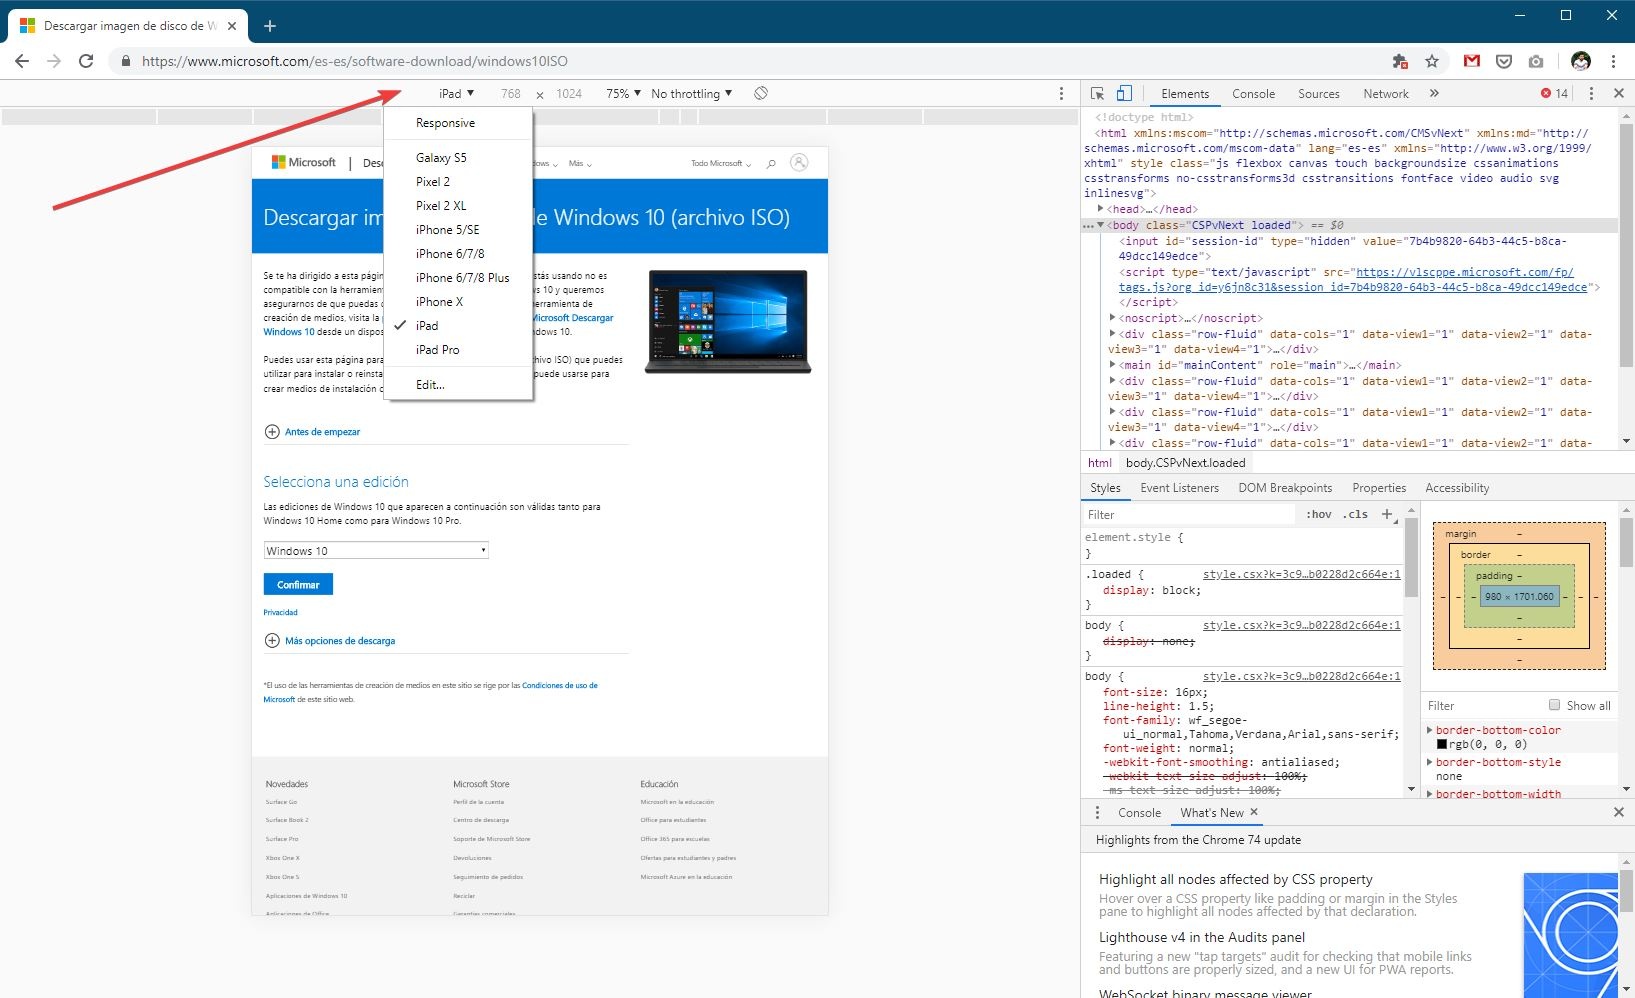Open Chrome's three-dot main menu

(x=1613, y=61)
